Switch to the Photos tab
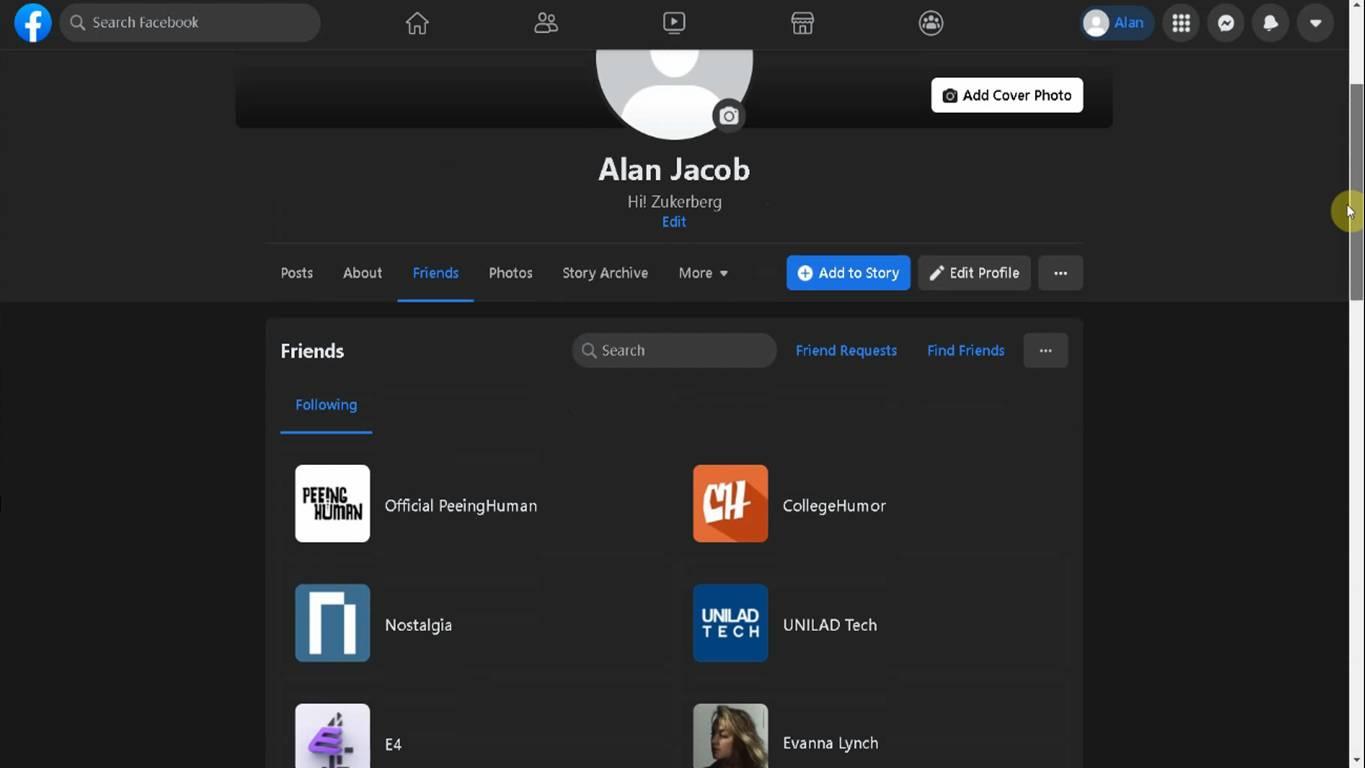Viewport: 1365px width, 768px height. click(x=510, y=273)
